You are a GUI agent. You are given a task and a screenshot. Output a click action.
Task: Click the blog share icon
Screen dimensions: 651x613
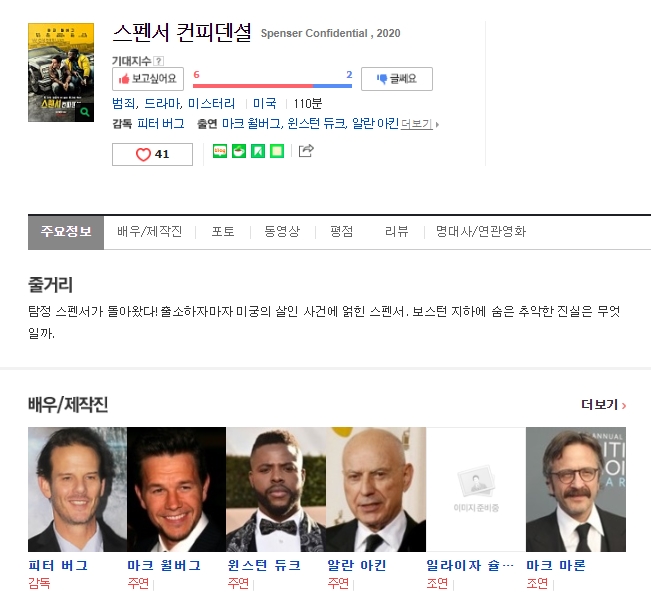[x=221, y=151]
